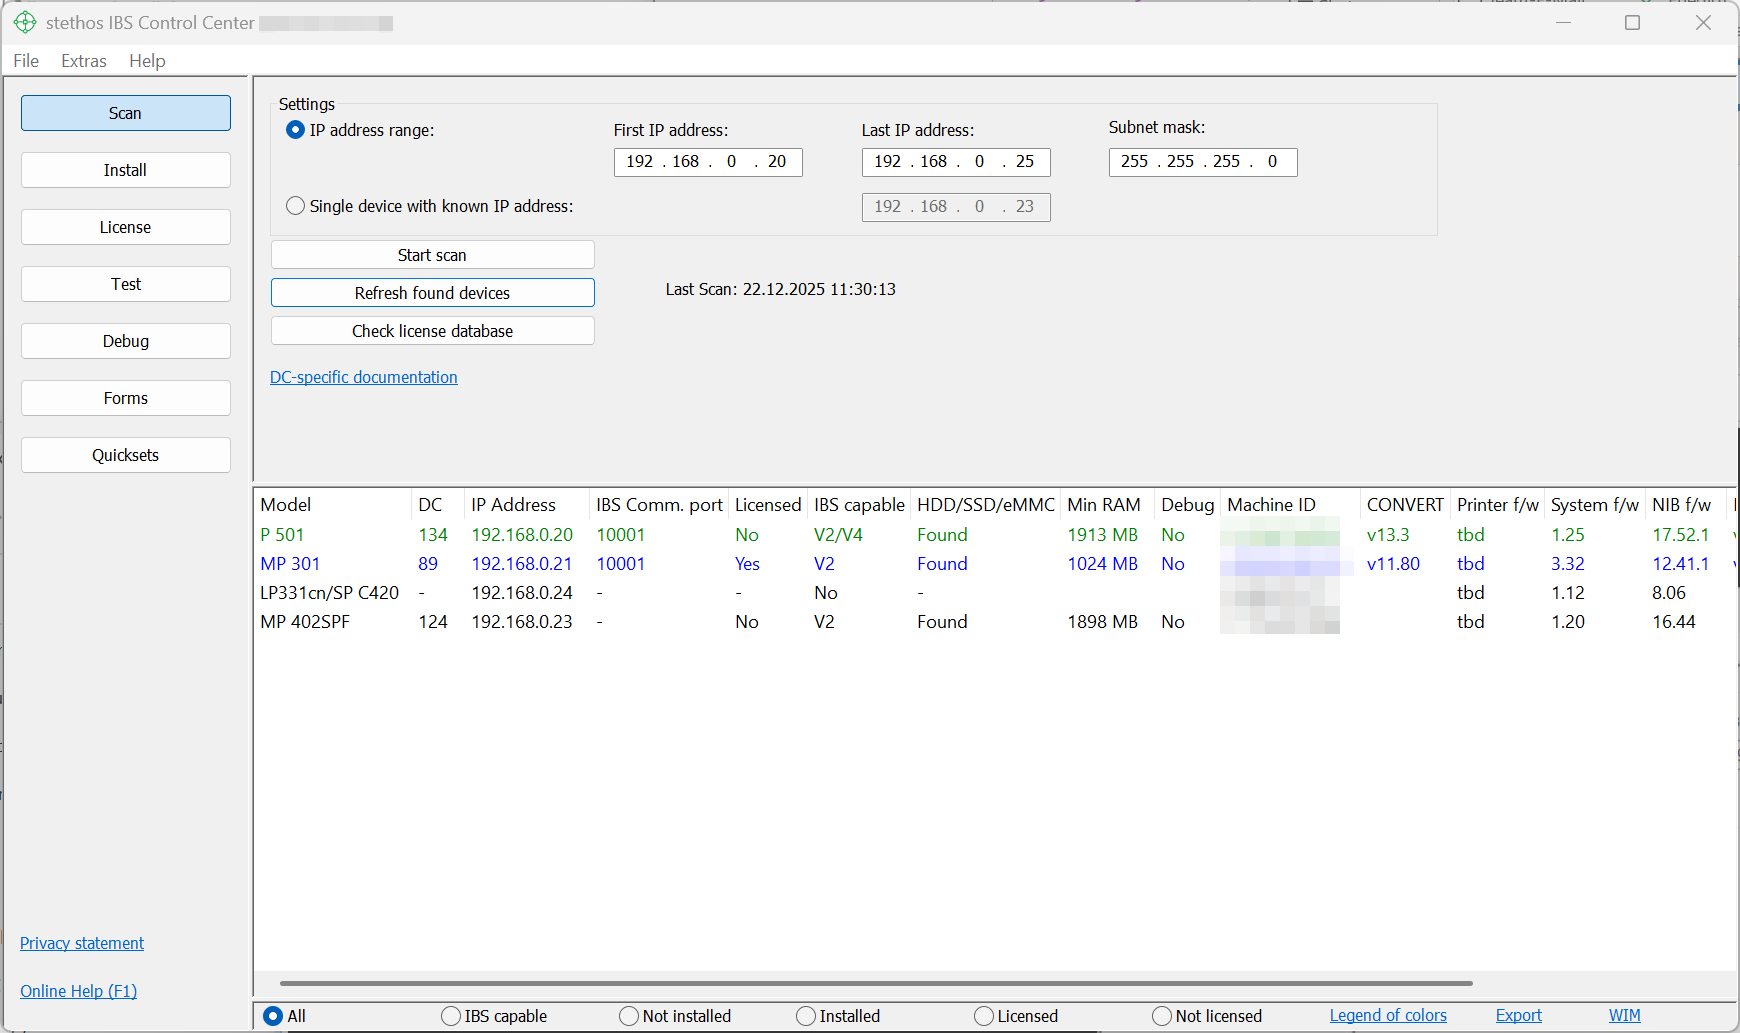Choose the Not licensed filter
This screenshot has width=1740, height=1033.
(1162, 1016)
